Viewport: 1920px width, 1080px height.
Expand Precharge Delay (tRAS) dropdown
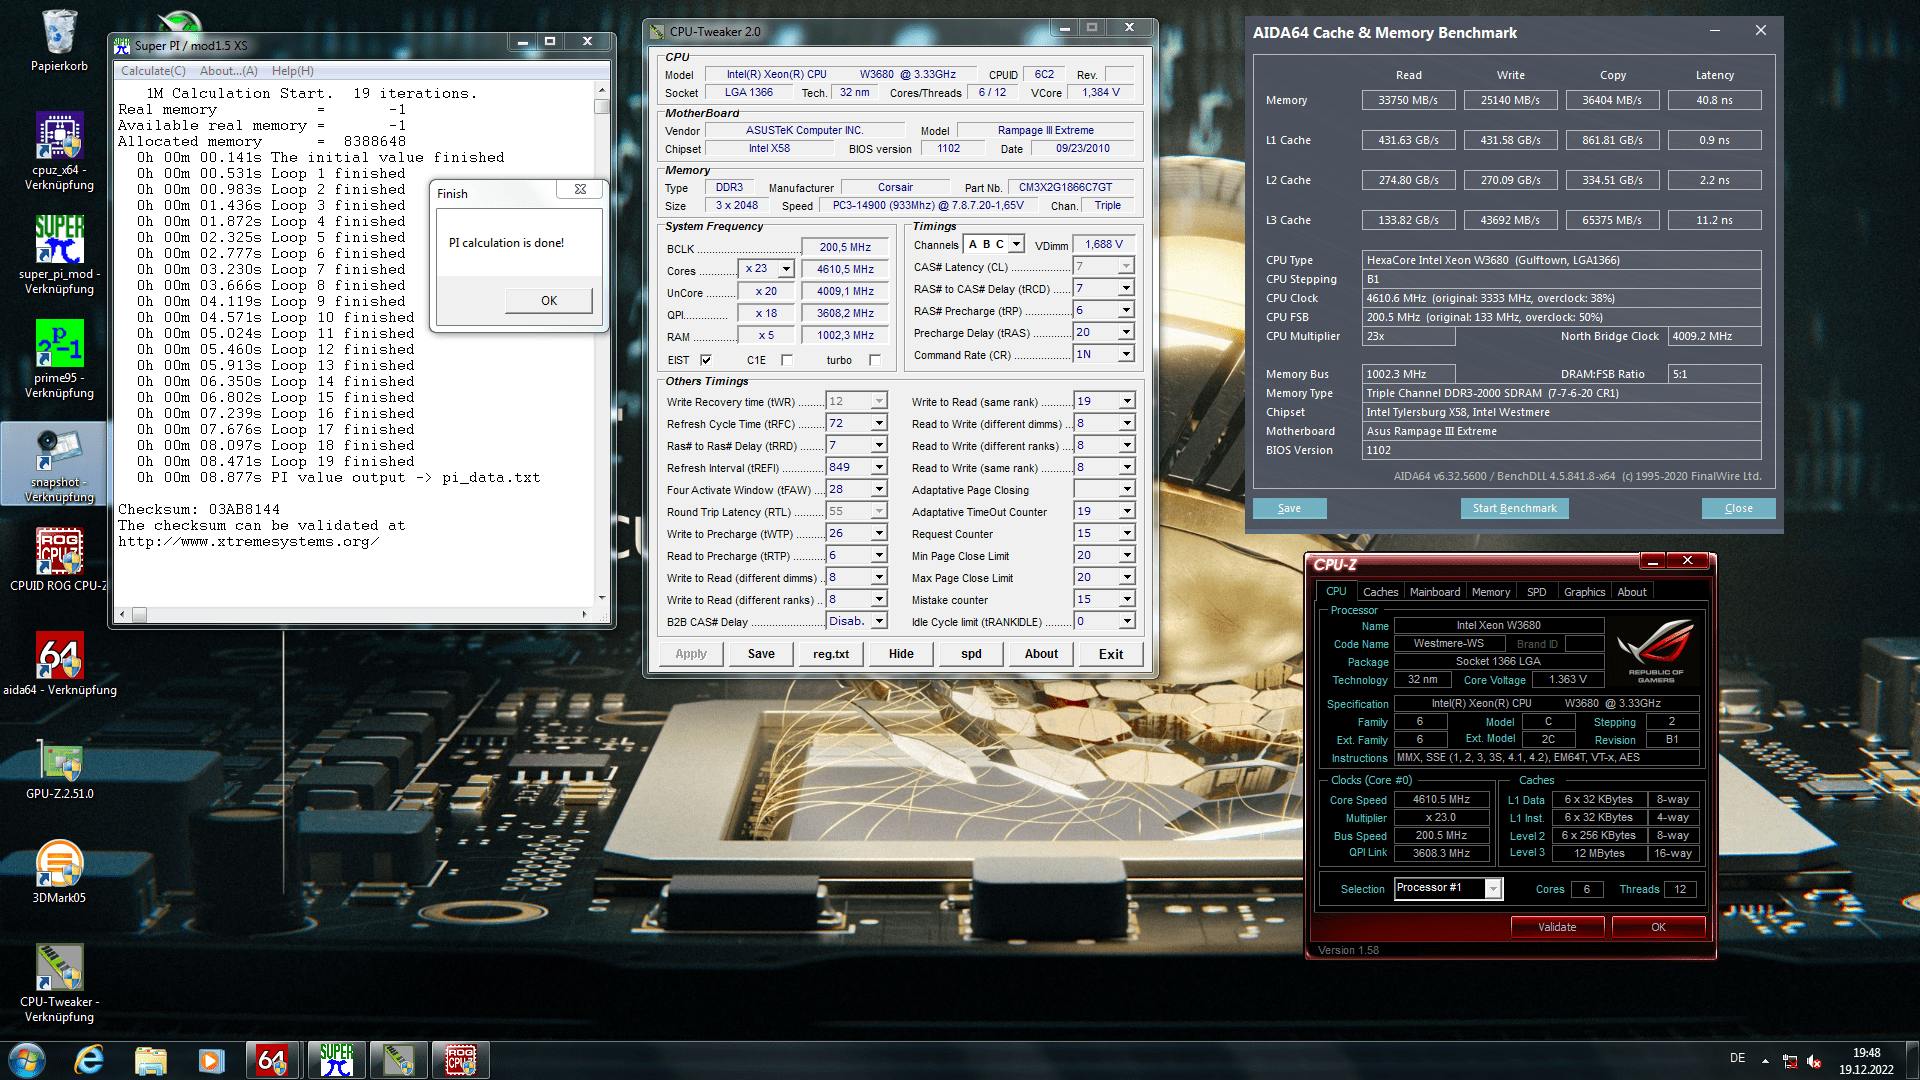[x=1126, y=332]
